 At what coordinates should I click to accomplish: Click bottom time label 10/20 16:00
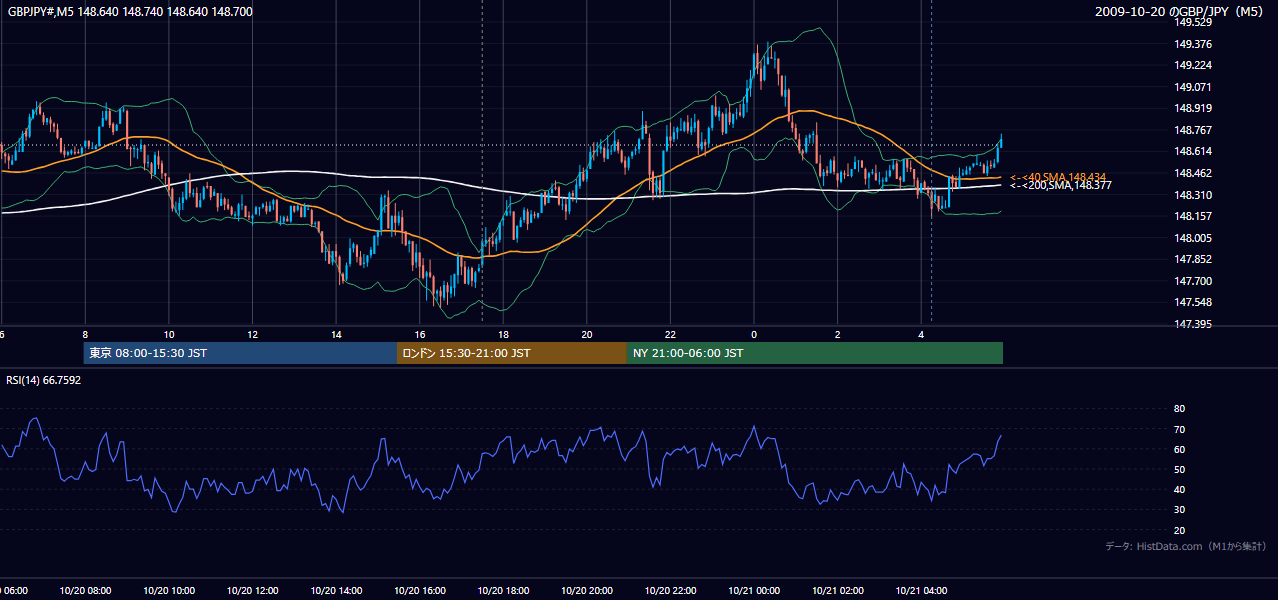[419, 591]
